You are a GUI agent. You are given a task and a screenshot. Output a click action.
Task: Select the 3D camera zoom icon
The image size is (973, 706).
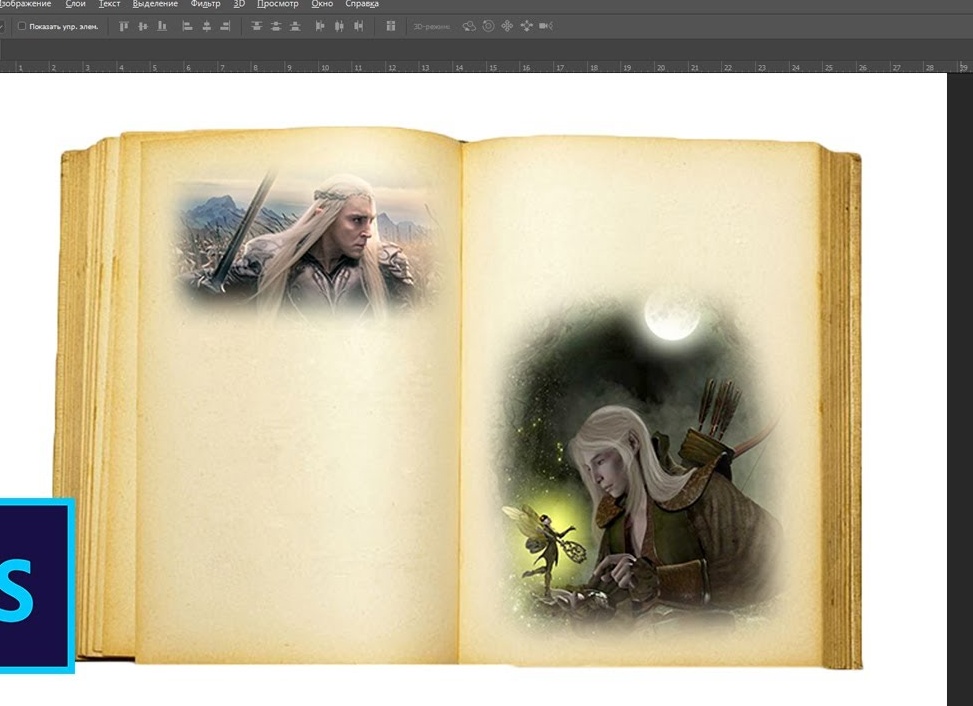546,26
